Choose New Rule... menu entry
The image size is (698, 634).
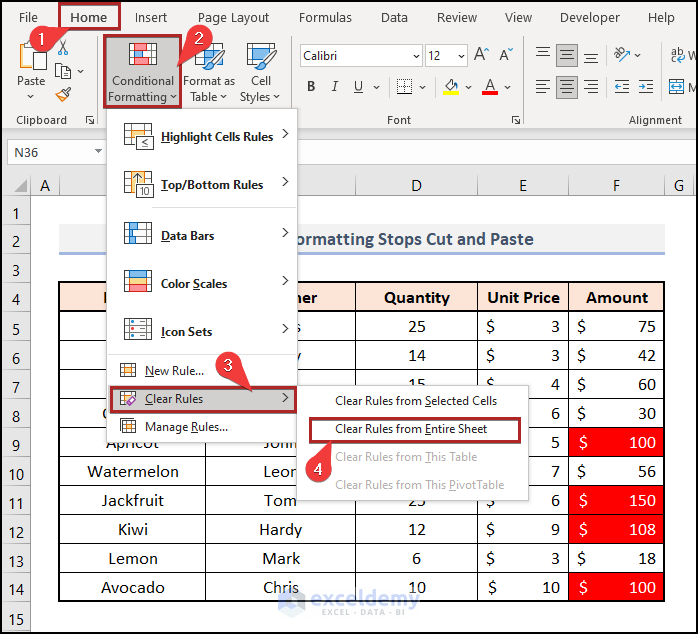(x=203, y=370)
